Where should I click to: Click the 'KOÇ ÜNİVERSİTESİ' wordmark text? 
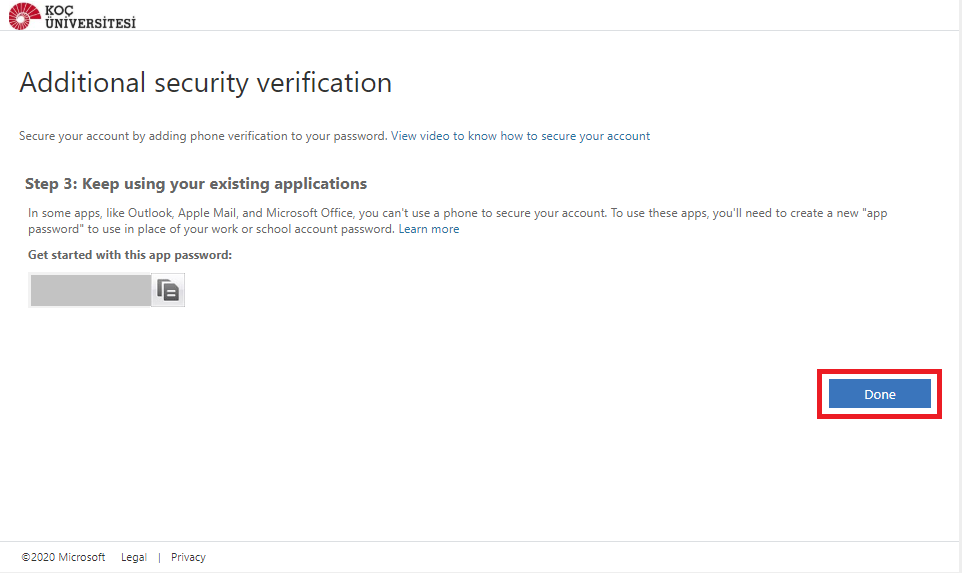pos(90,16)
